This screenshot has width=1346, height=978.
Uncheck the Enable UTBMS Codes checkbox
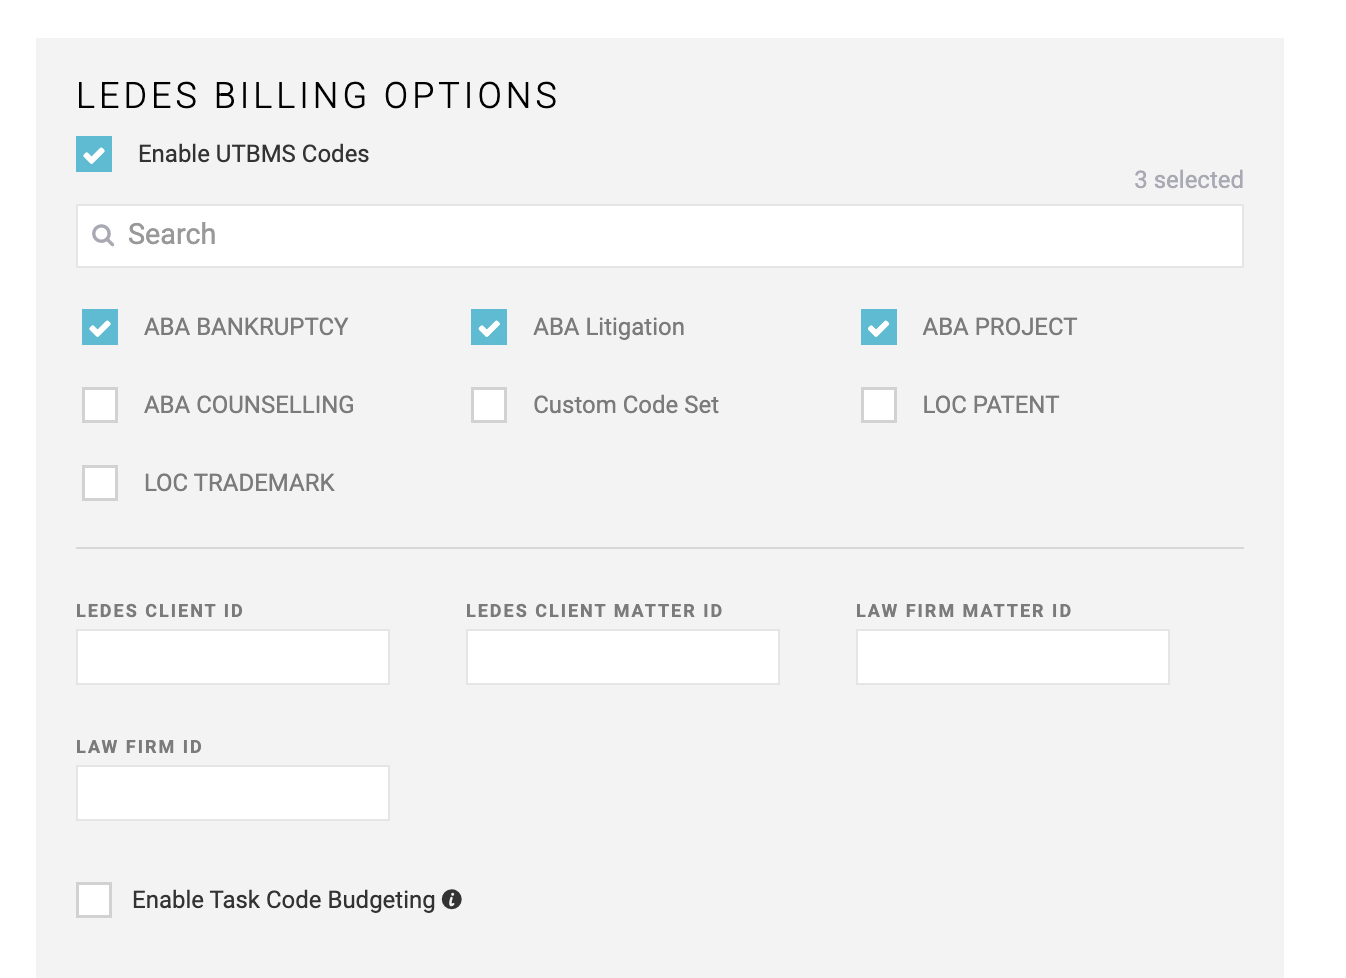click(x=93, y=154)
